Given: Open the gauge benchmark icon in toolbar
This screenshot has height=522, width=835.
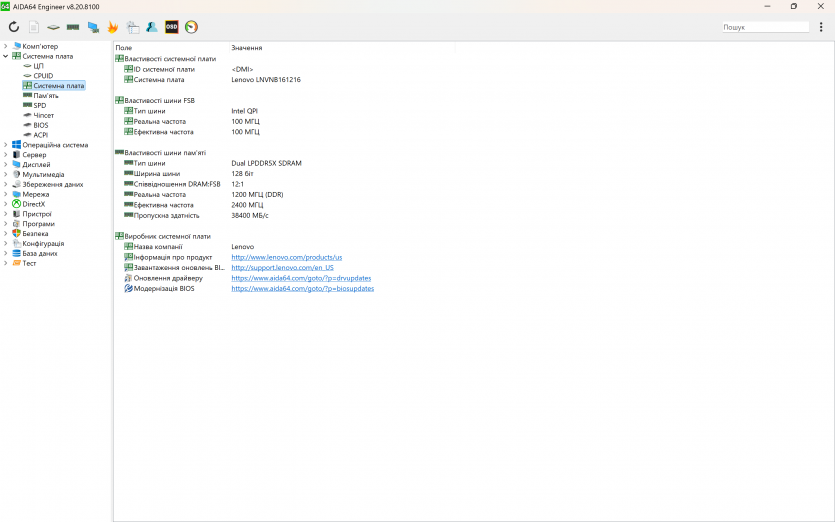Looking at the screenshot, I should tap(191, 27).
